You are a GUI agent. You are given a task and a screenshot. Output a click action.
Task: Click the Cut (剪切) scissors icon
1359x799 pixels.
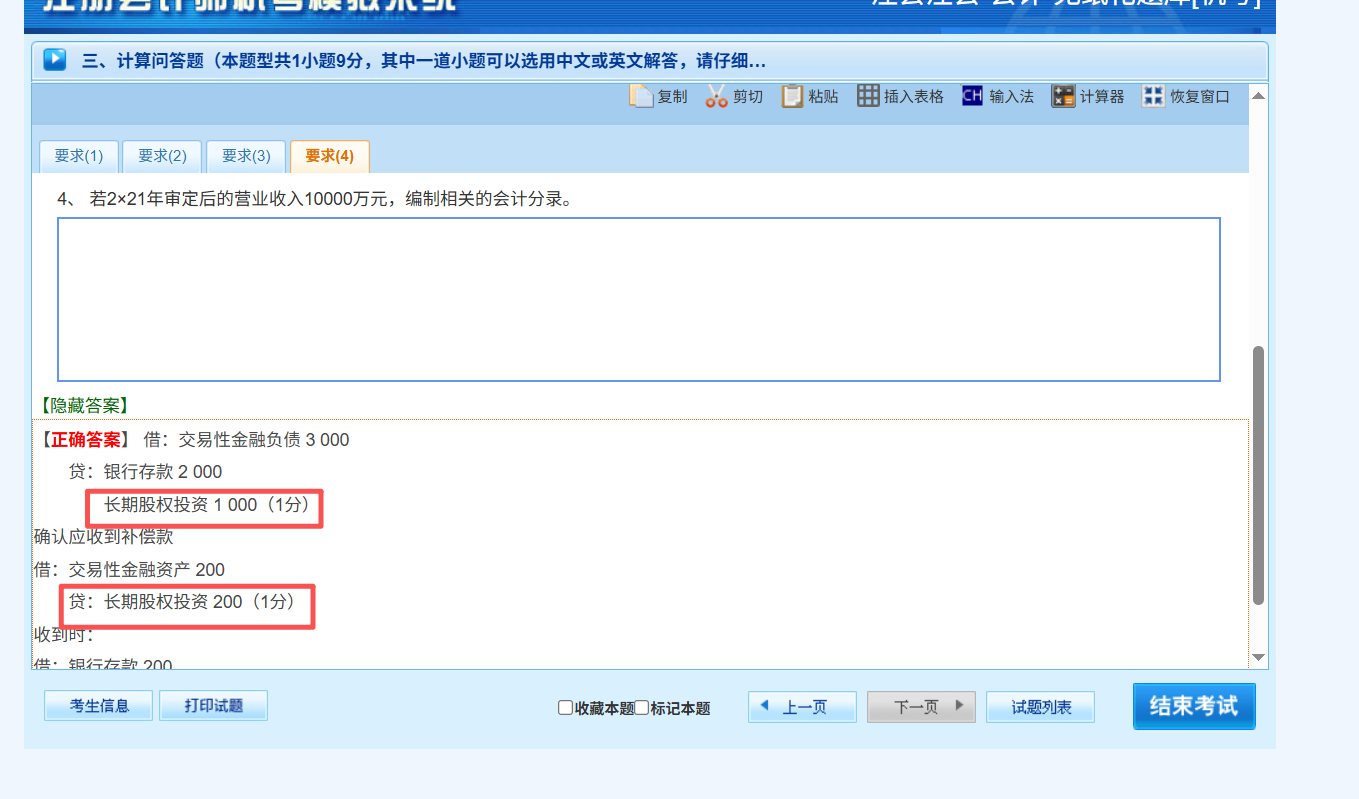(x=716, y=96)
